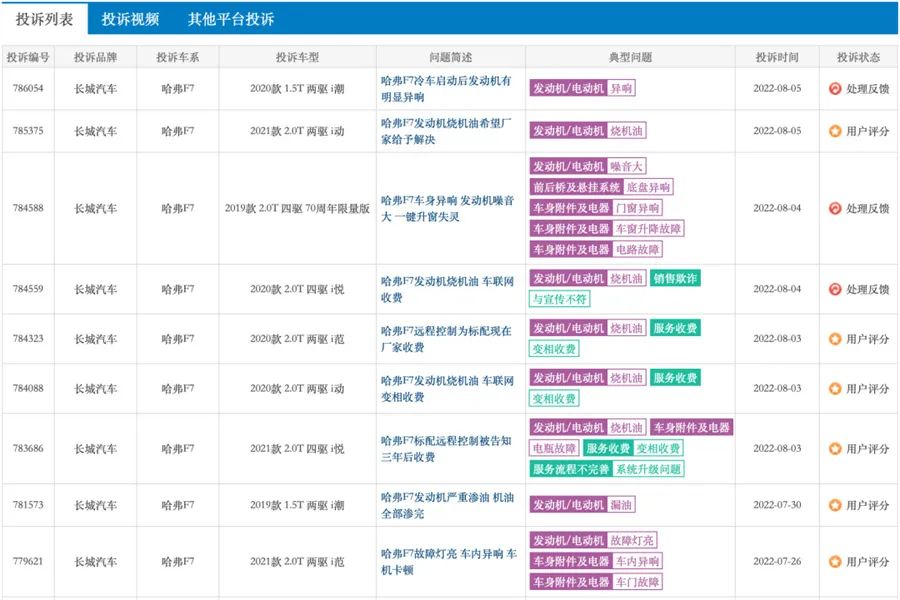
Task: Select the 投诉列表 tab
Action: click(44, 19)
